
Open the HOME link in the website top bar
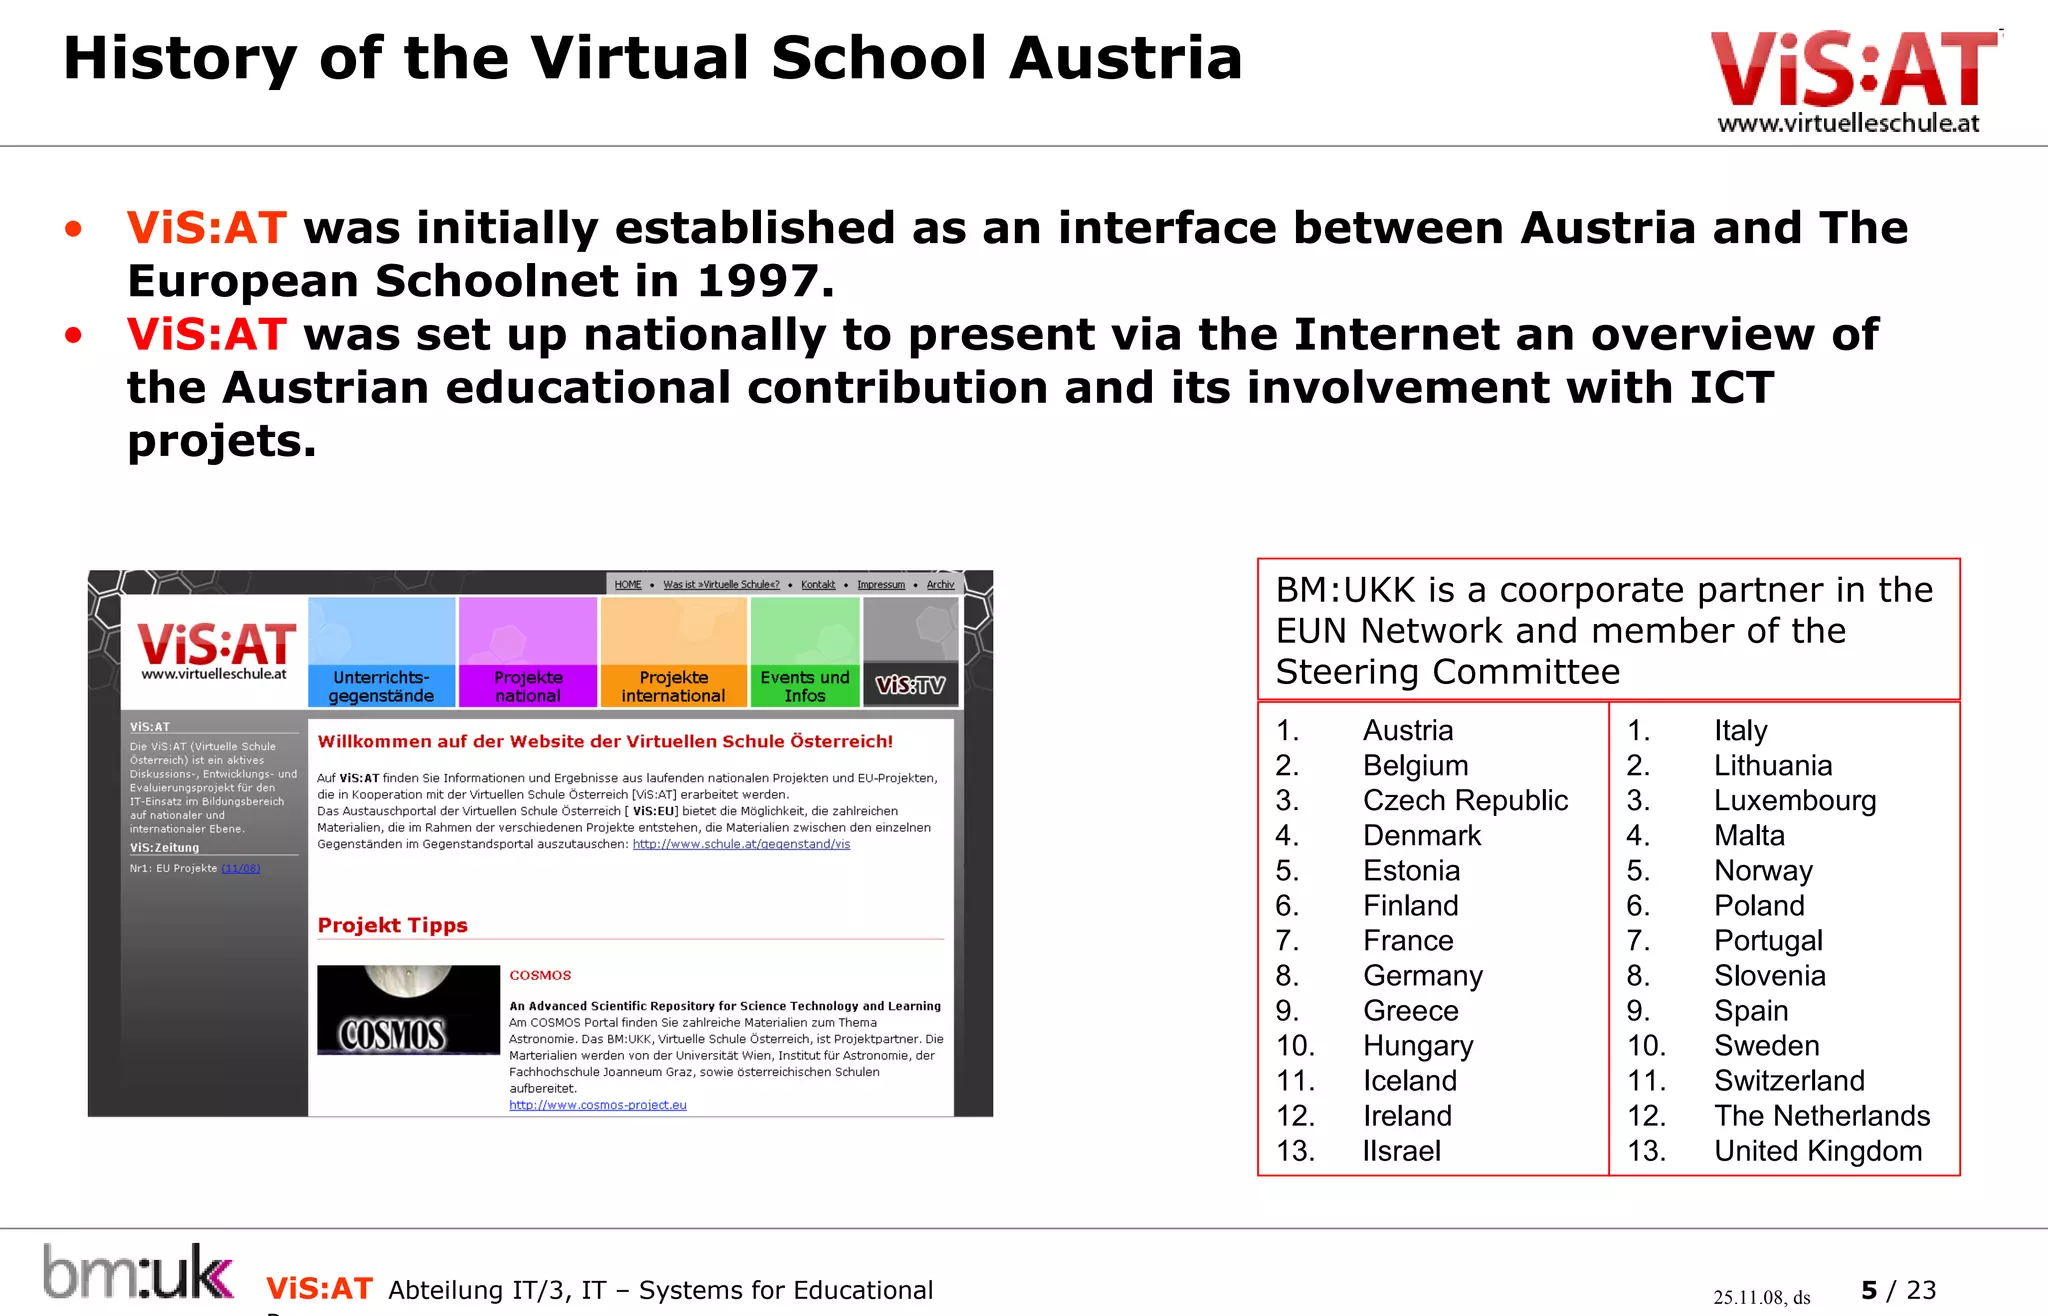pyautogui.click(x=628, y=584)
